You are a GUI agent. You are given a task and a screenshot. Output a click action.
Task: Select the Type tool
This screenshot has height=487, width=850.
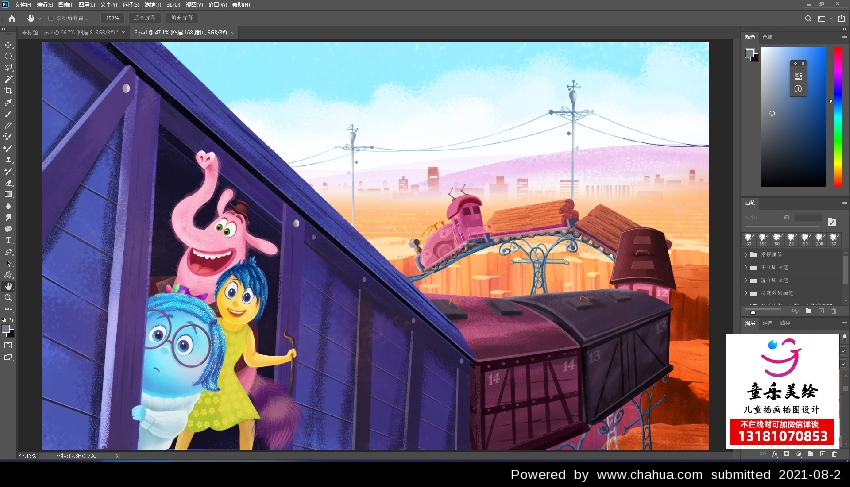(x=8, y=240)
